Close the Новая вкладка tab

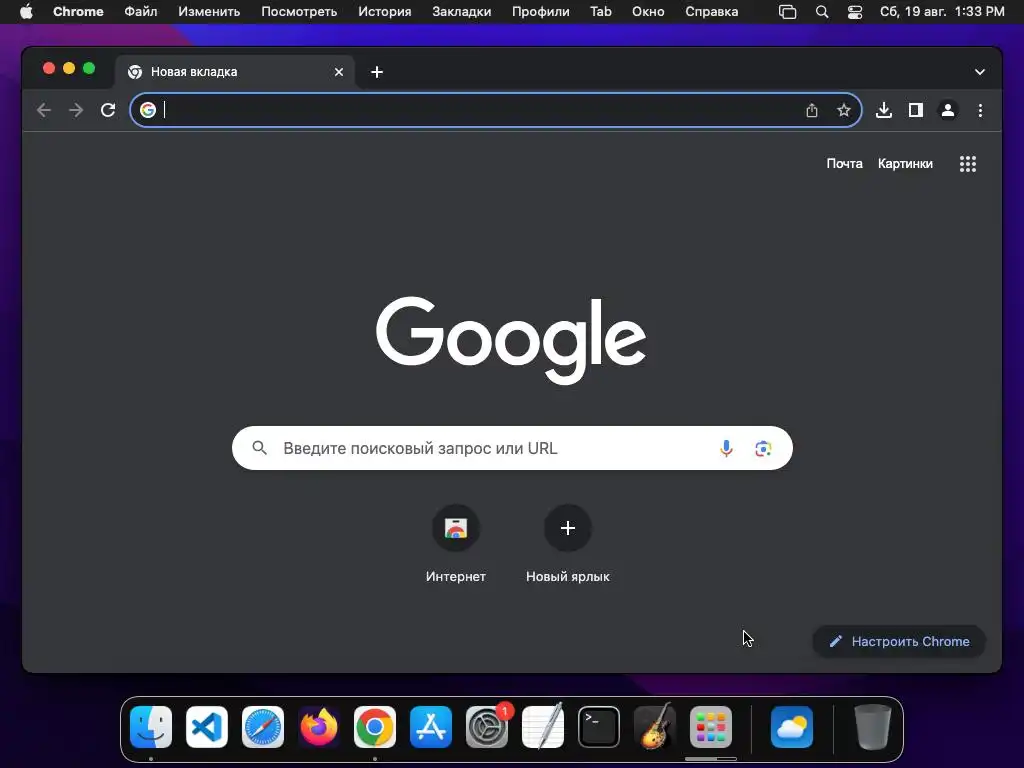tap(339, 72)
